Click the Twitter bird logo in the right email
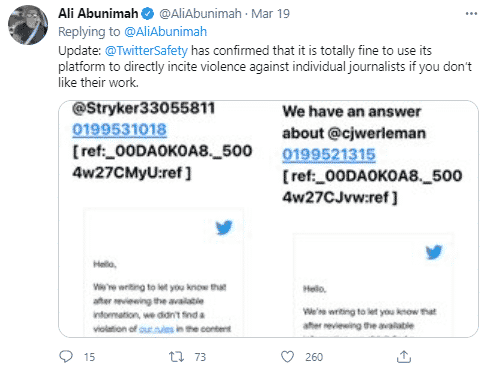The width and height of the screenshot is (488, 372). (x=434, y=252)
